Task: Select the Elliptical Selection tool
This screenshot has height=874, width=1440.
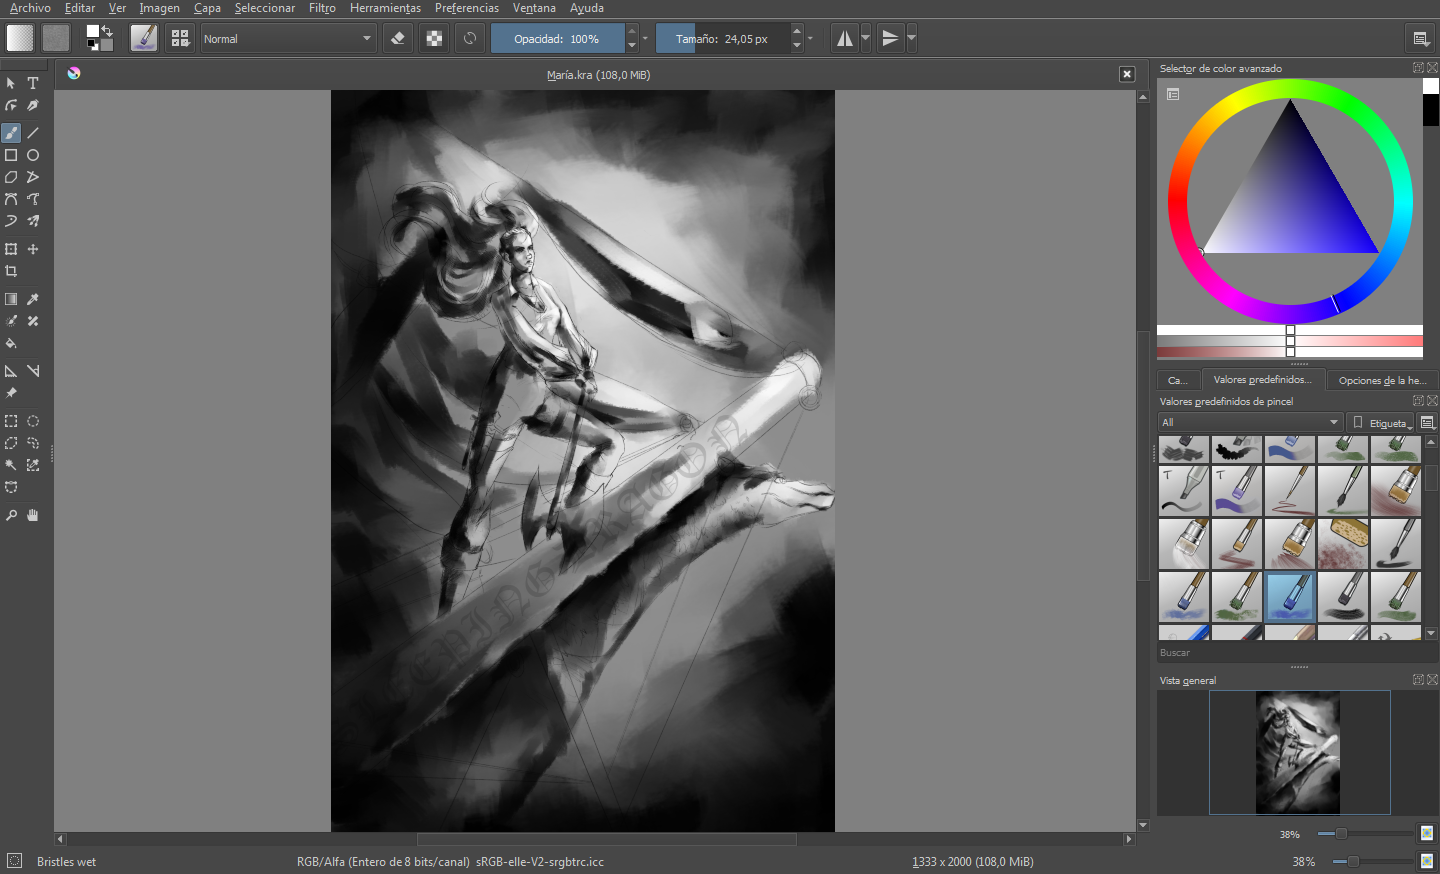Action: click(33, 421)
